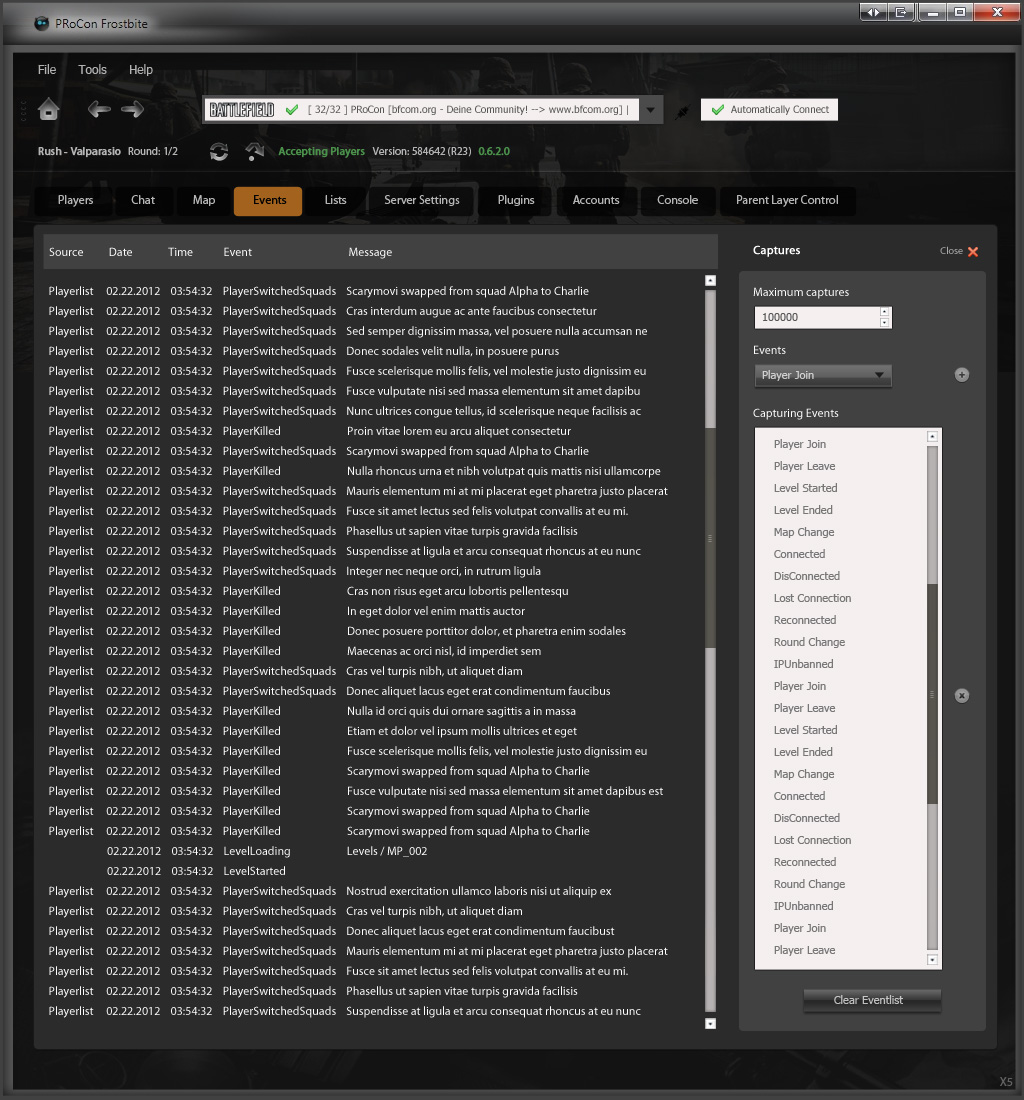Open the Accounts tab
This screenshot has width=1024, height=1100.
tap(596, 201)
